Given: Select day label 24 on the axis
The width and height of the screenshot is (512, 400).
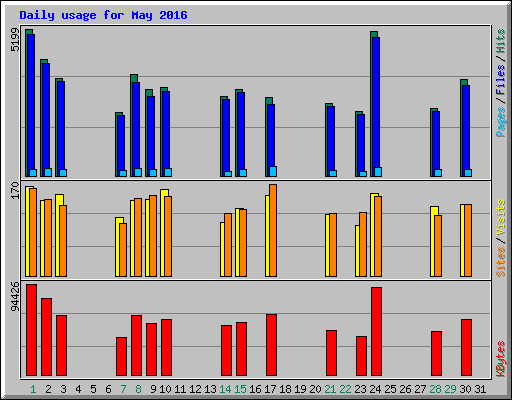Looking at the screenshot, I should [x=375, y=389].
